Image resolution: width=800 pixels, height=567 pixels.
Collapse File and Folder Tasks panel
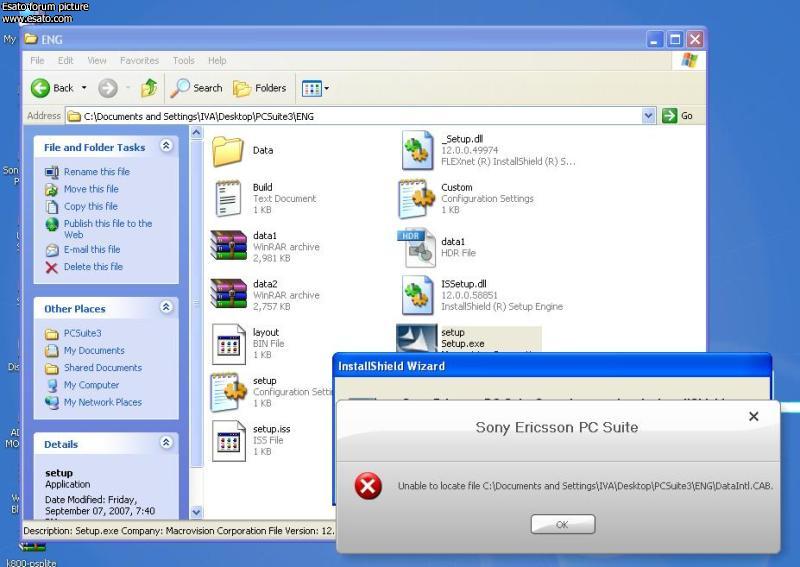click(166, 146)
